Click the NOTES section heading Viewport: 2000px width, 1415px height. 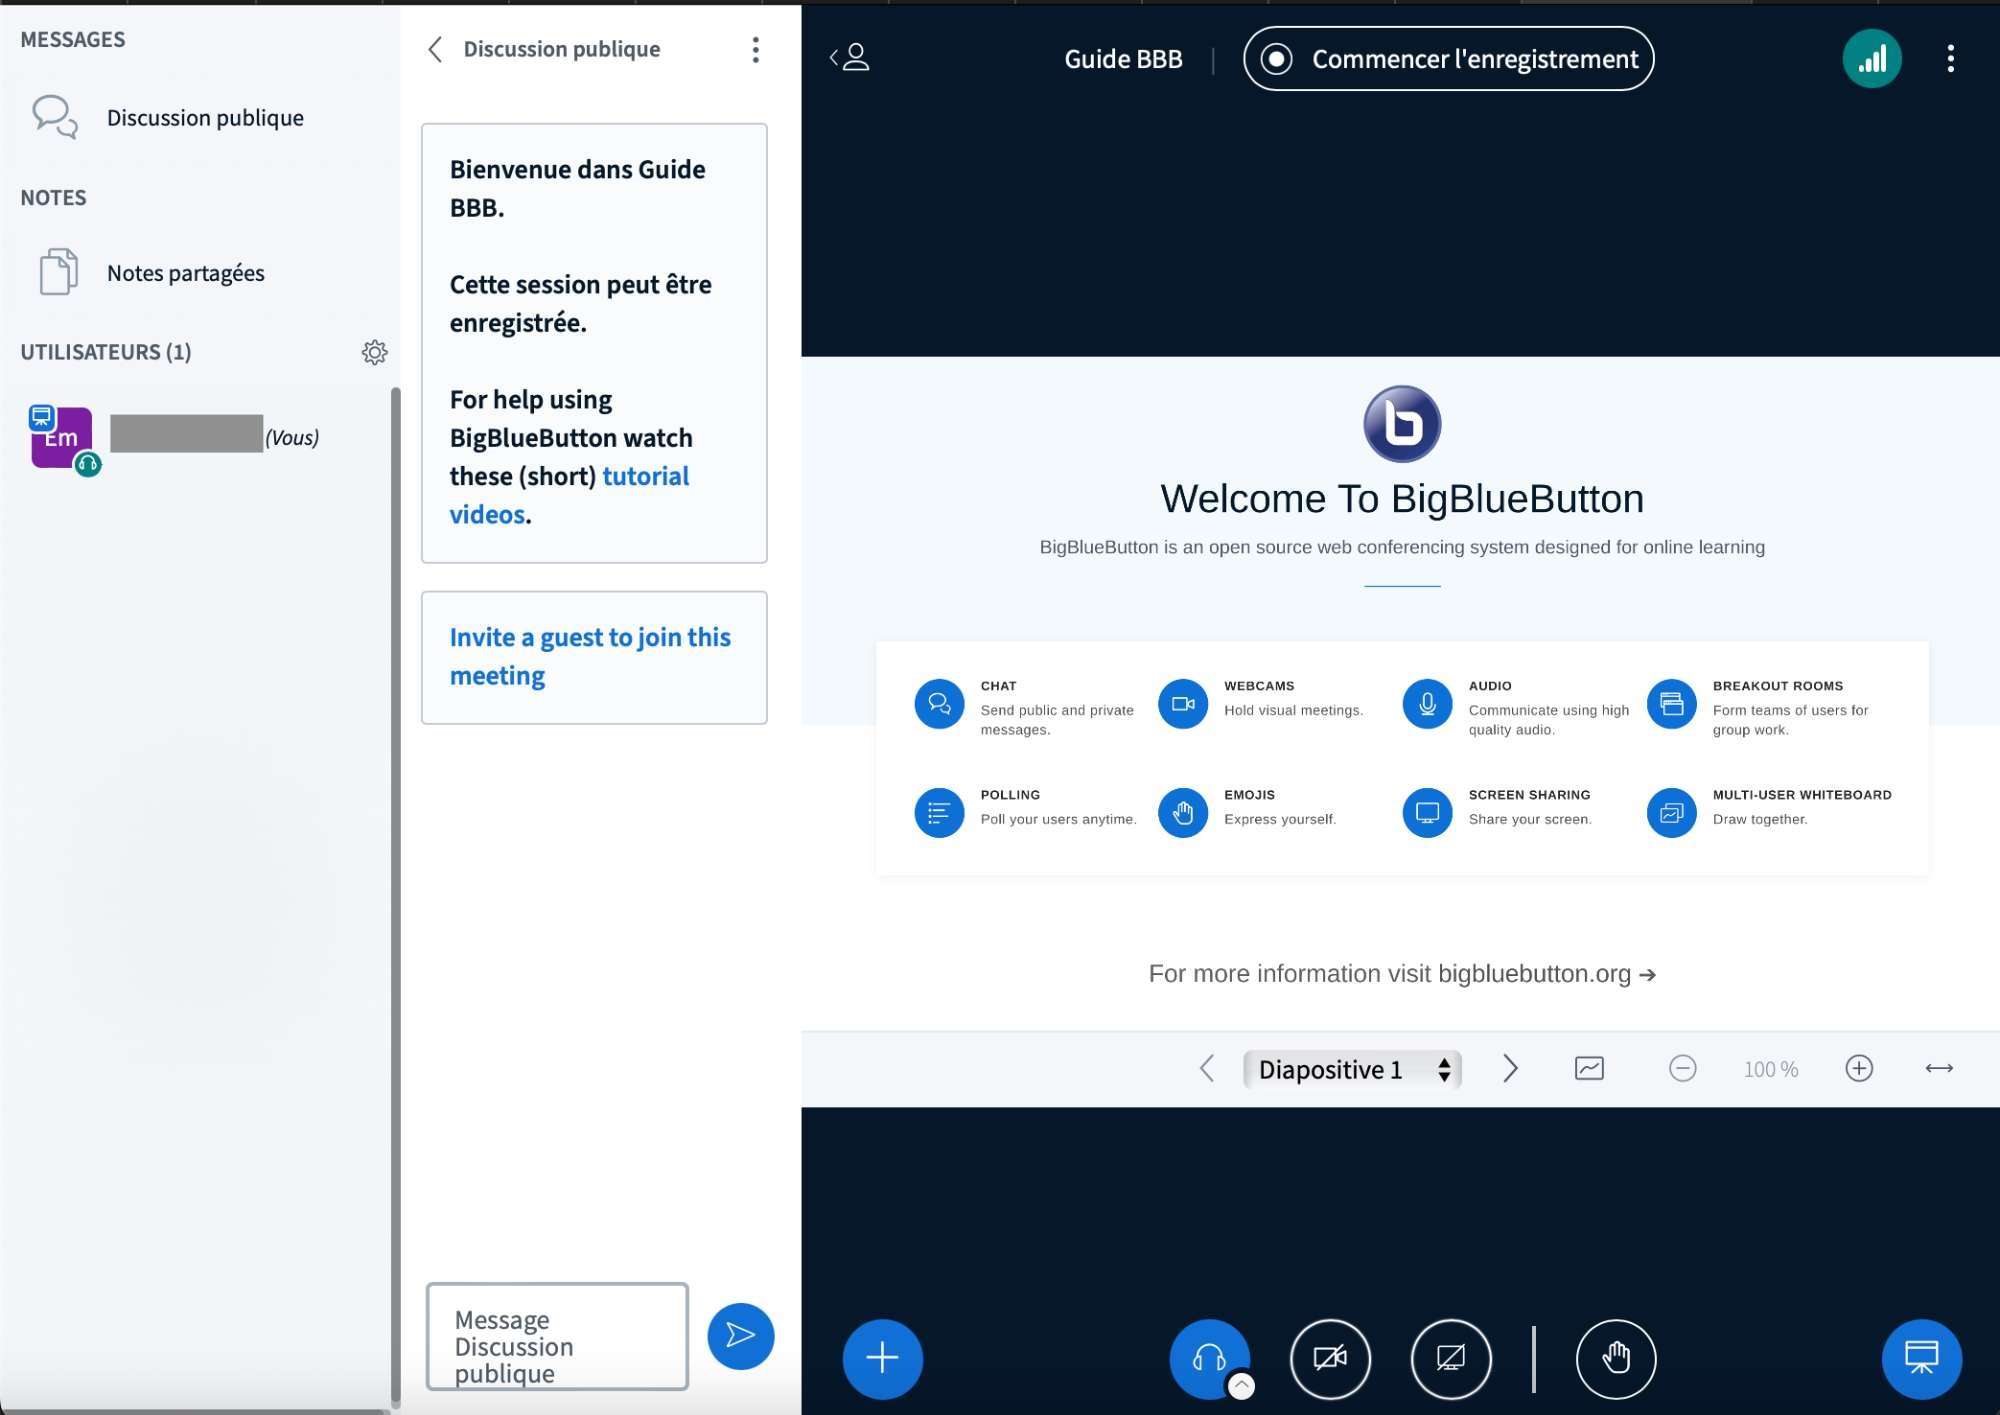click(54, 198)
